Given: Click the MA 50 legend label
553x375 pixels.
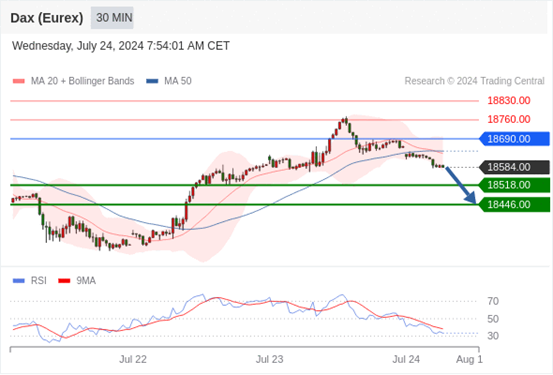Looking at the screenshot, I should [x=178, y=81].
